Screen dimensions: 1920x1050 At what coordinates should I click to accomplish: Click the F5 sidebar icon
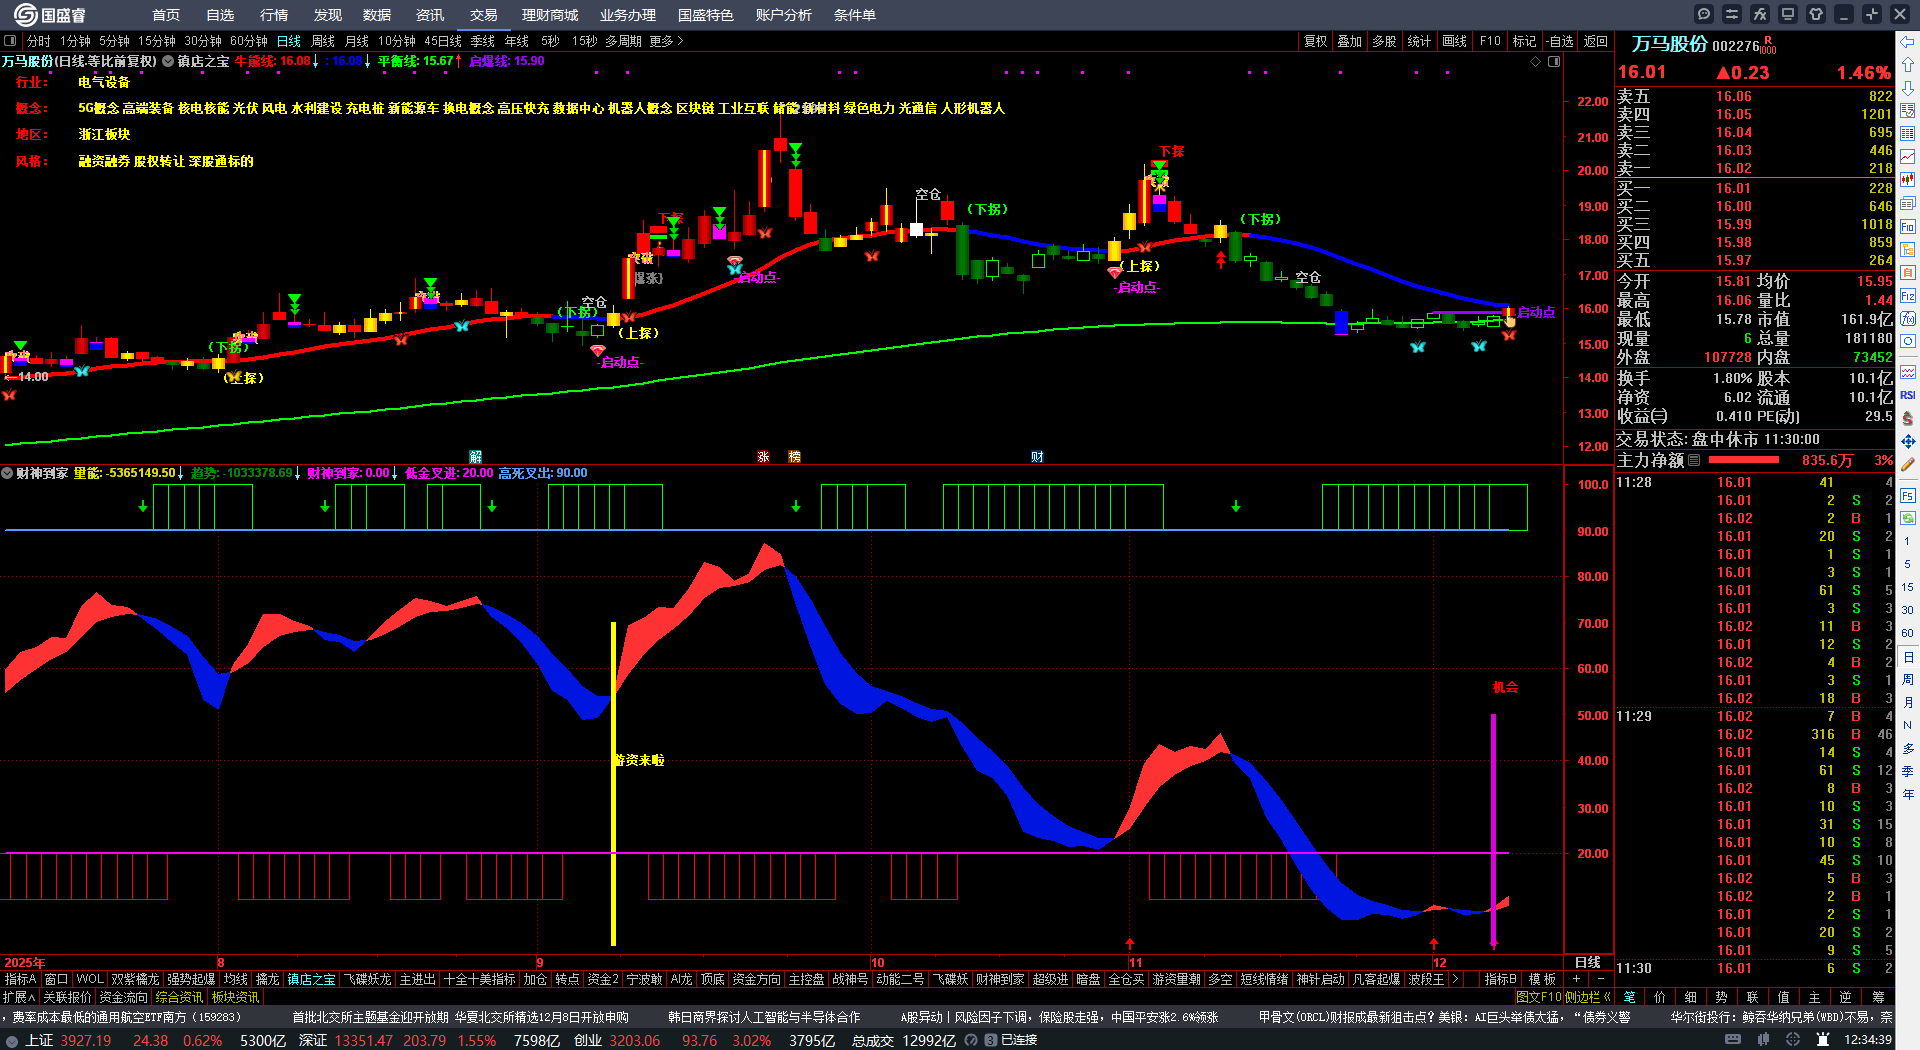pos(1908,496)
